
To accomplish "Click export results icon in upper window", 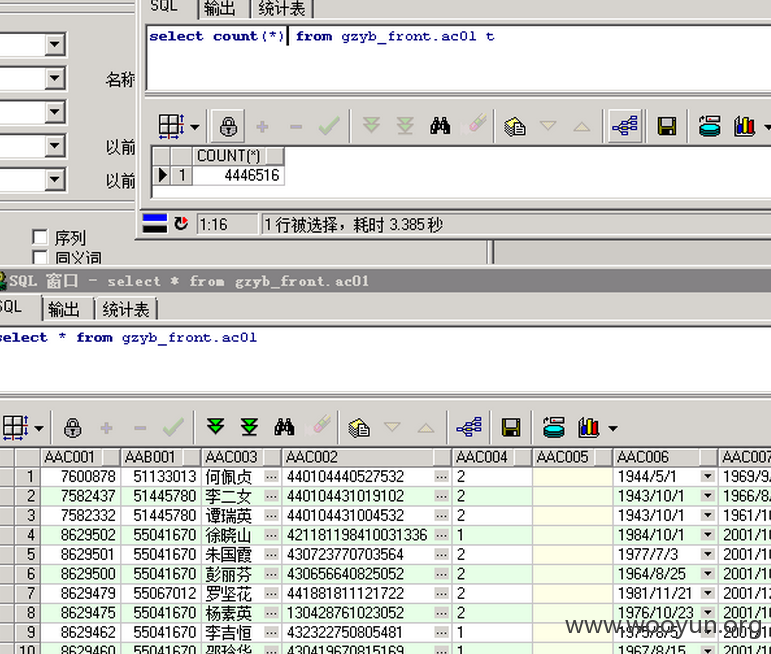I will (710, 126).
